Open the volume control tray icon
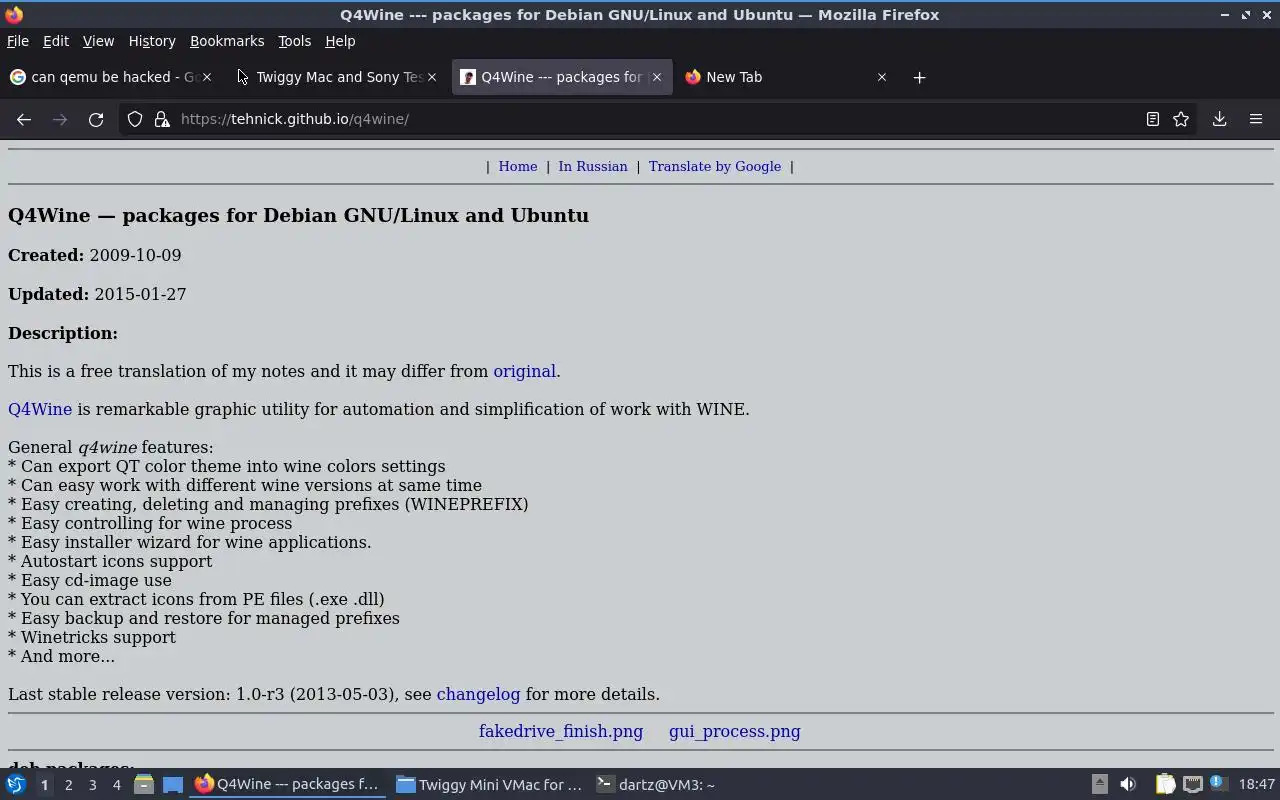Viewport: 1280px width, 800px height. (1128, 785)
